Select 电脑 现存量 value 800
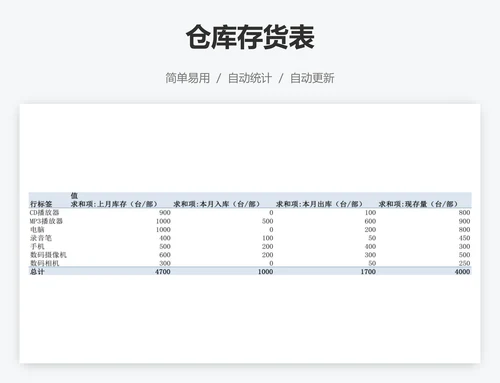 [464, 229]
